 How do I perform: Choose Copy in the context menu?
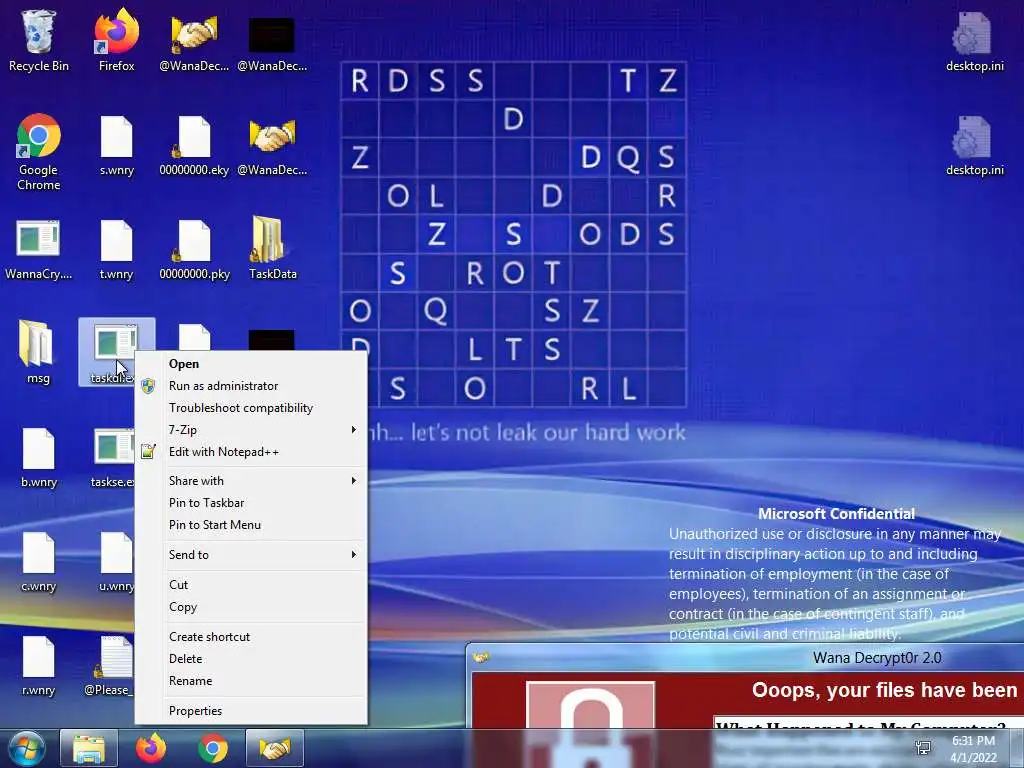(x=251, y=607)
